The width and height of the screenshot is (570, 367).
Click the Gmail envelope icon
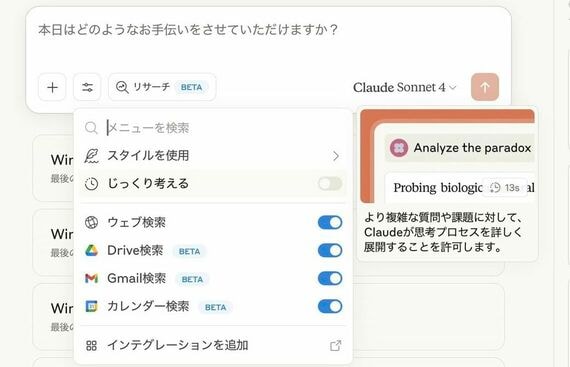click(x=91, y=278)
